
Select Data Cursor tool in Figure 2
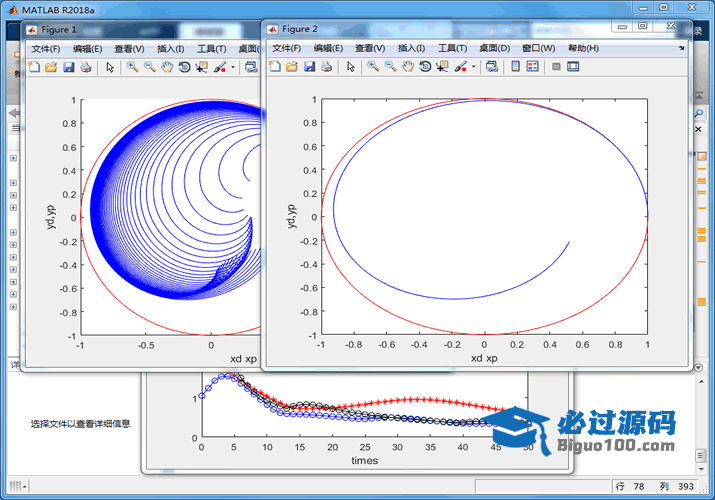tap(442, 67)
